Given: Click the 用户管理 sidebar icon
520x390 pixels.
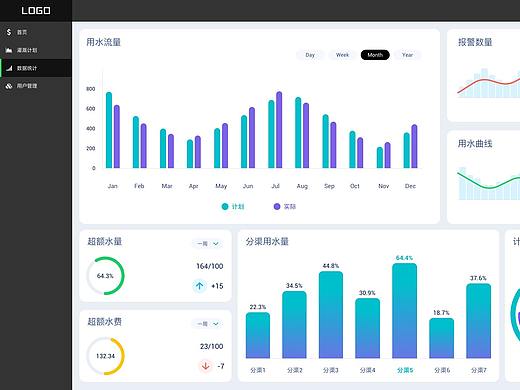Looking at the screenshot, I should point(9,86).
